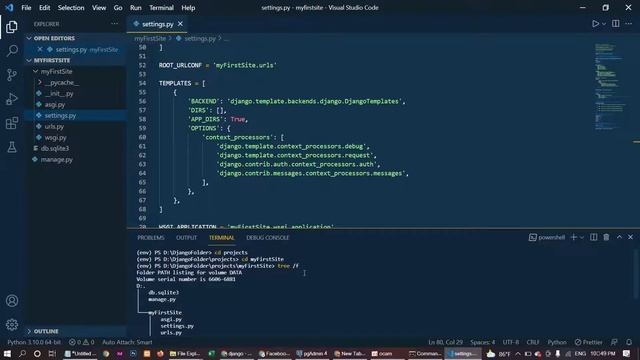Open the feedback icon in status bar

tap(614, 342)
